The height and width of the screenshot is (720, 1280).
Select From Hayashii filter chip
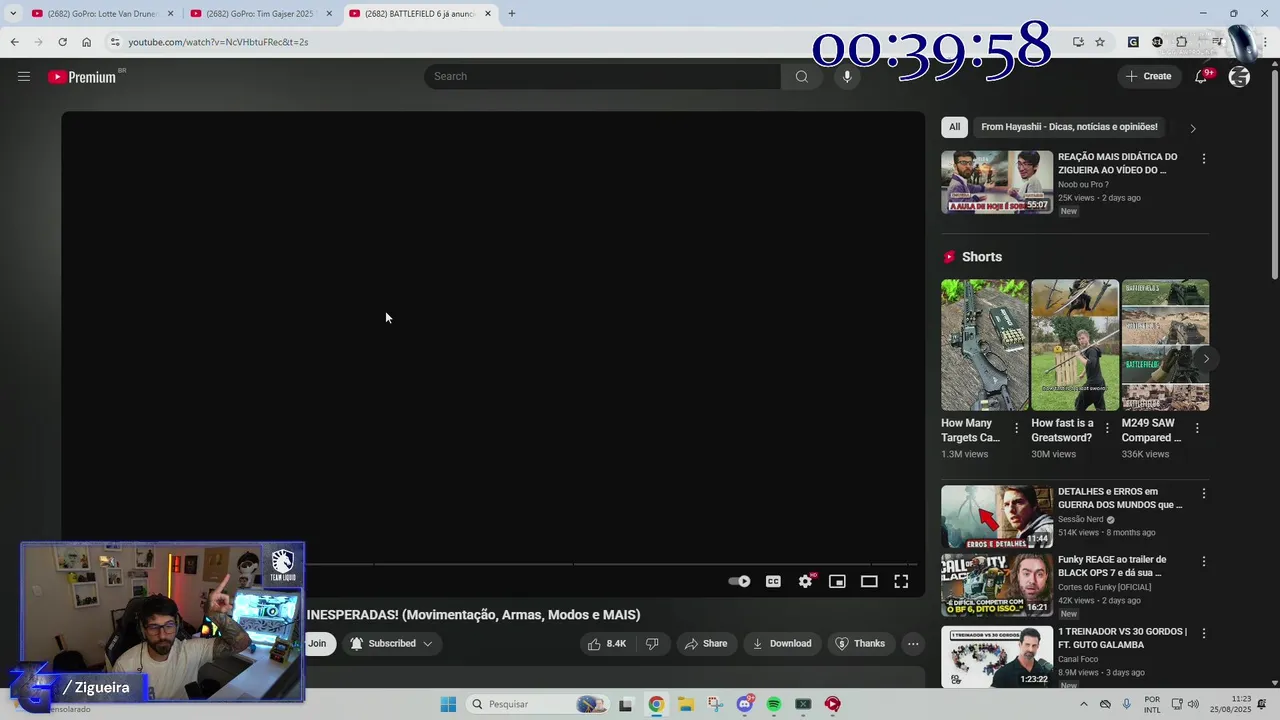point(1069,127)
